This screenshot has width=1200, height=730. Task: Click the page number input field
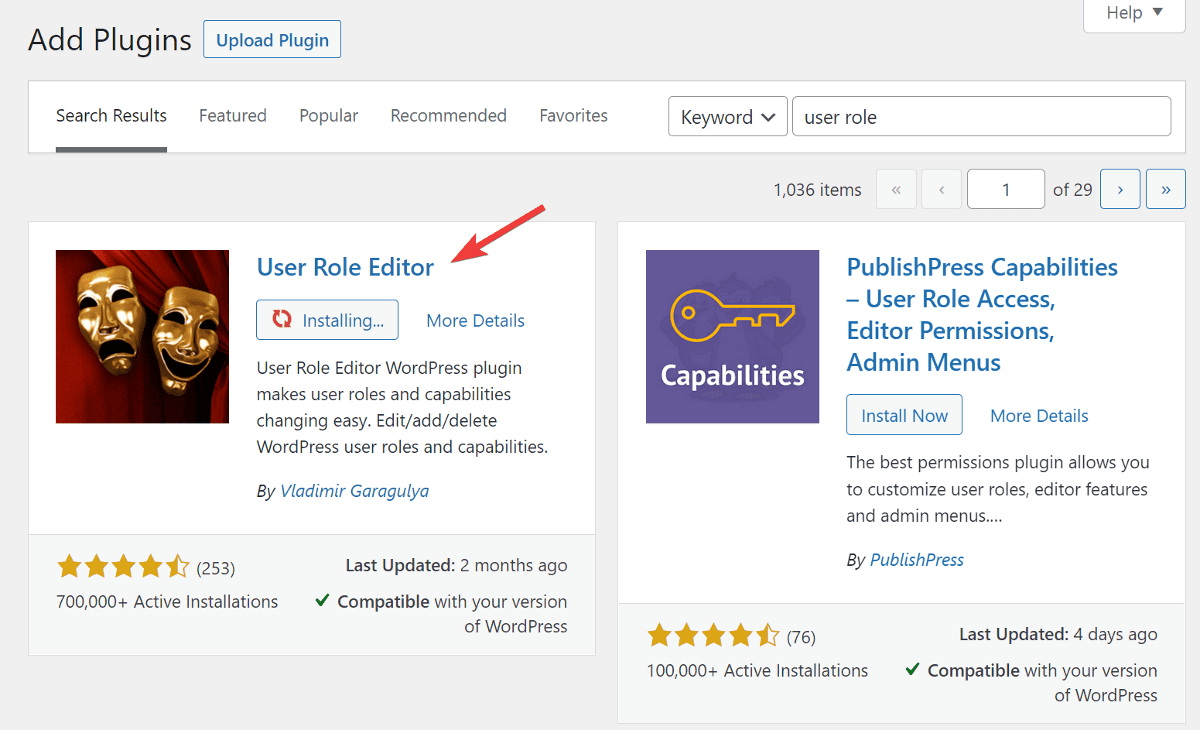point(1005,188)
